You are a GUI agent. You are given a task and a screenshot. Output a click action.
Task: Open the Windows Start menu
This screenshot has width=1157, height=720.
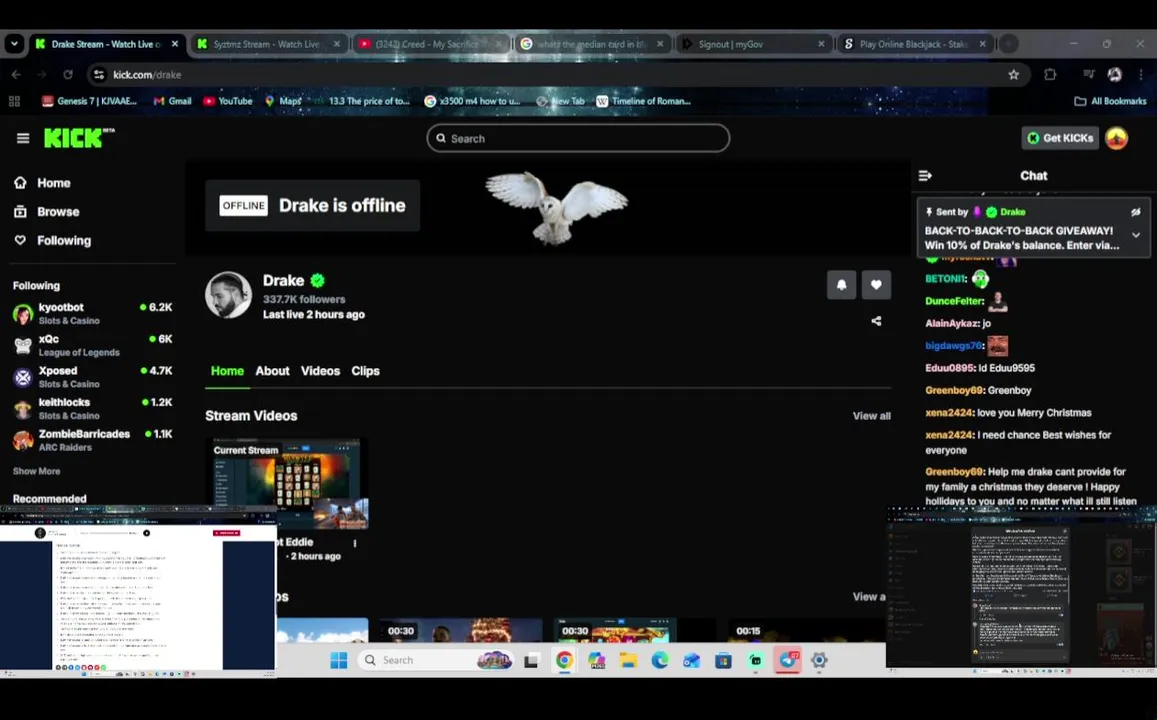coord(339,660)
